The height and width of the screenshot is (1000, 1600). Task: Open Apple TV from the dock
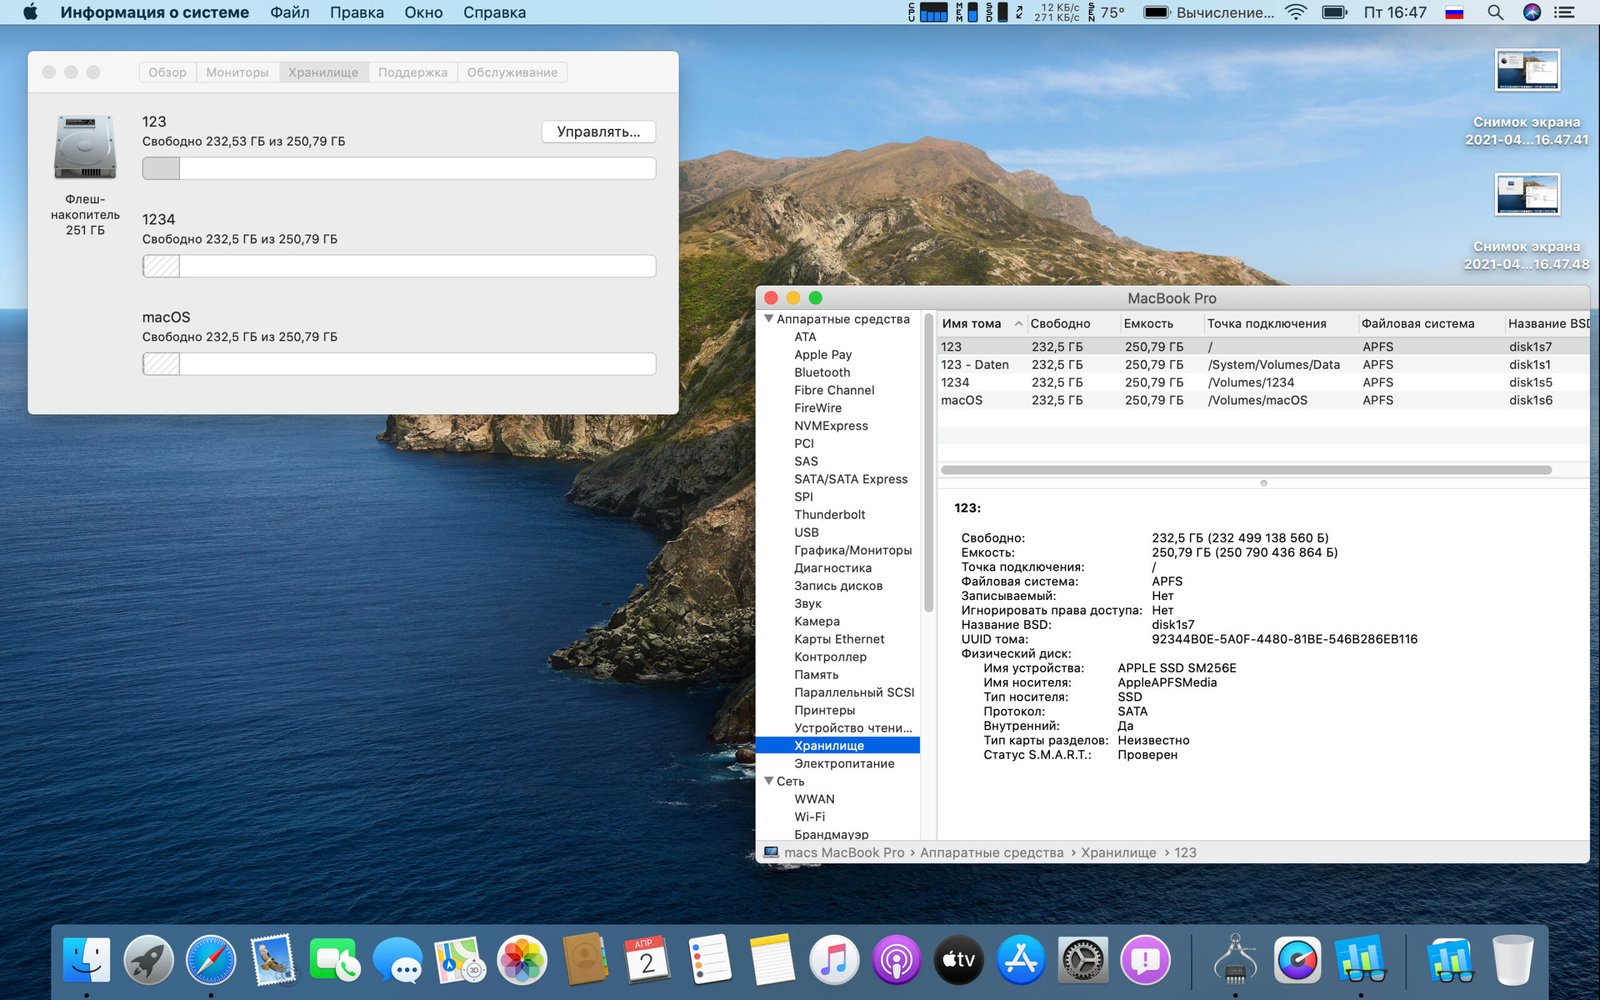click(958, 961)
